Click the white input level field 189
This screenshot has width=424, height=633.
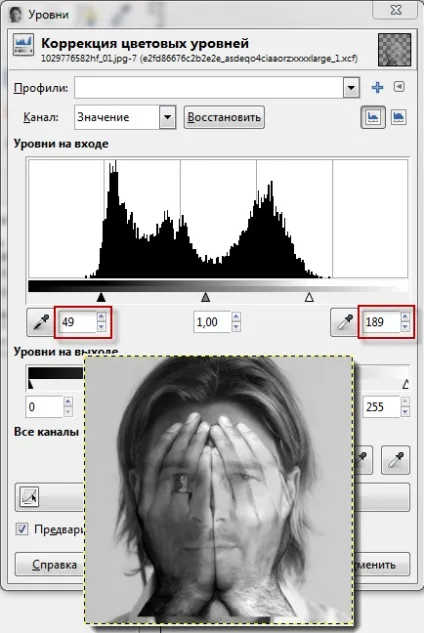point(382,322)
